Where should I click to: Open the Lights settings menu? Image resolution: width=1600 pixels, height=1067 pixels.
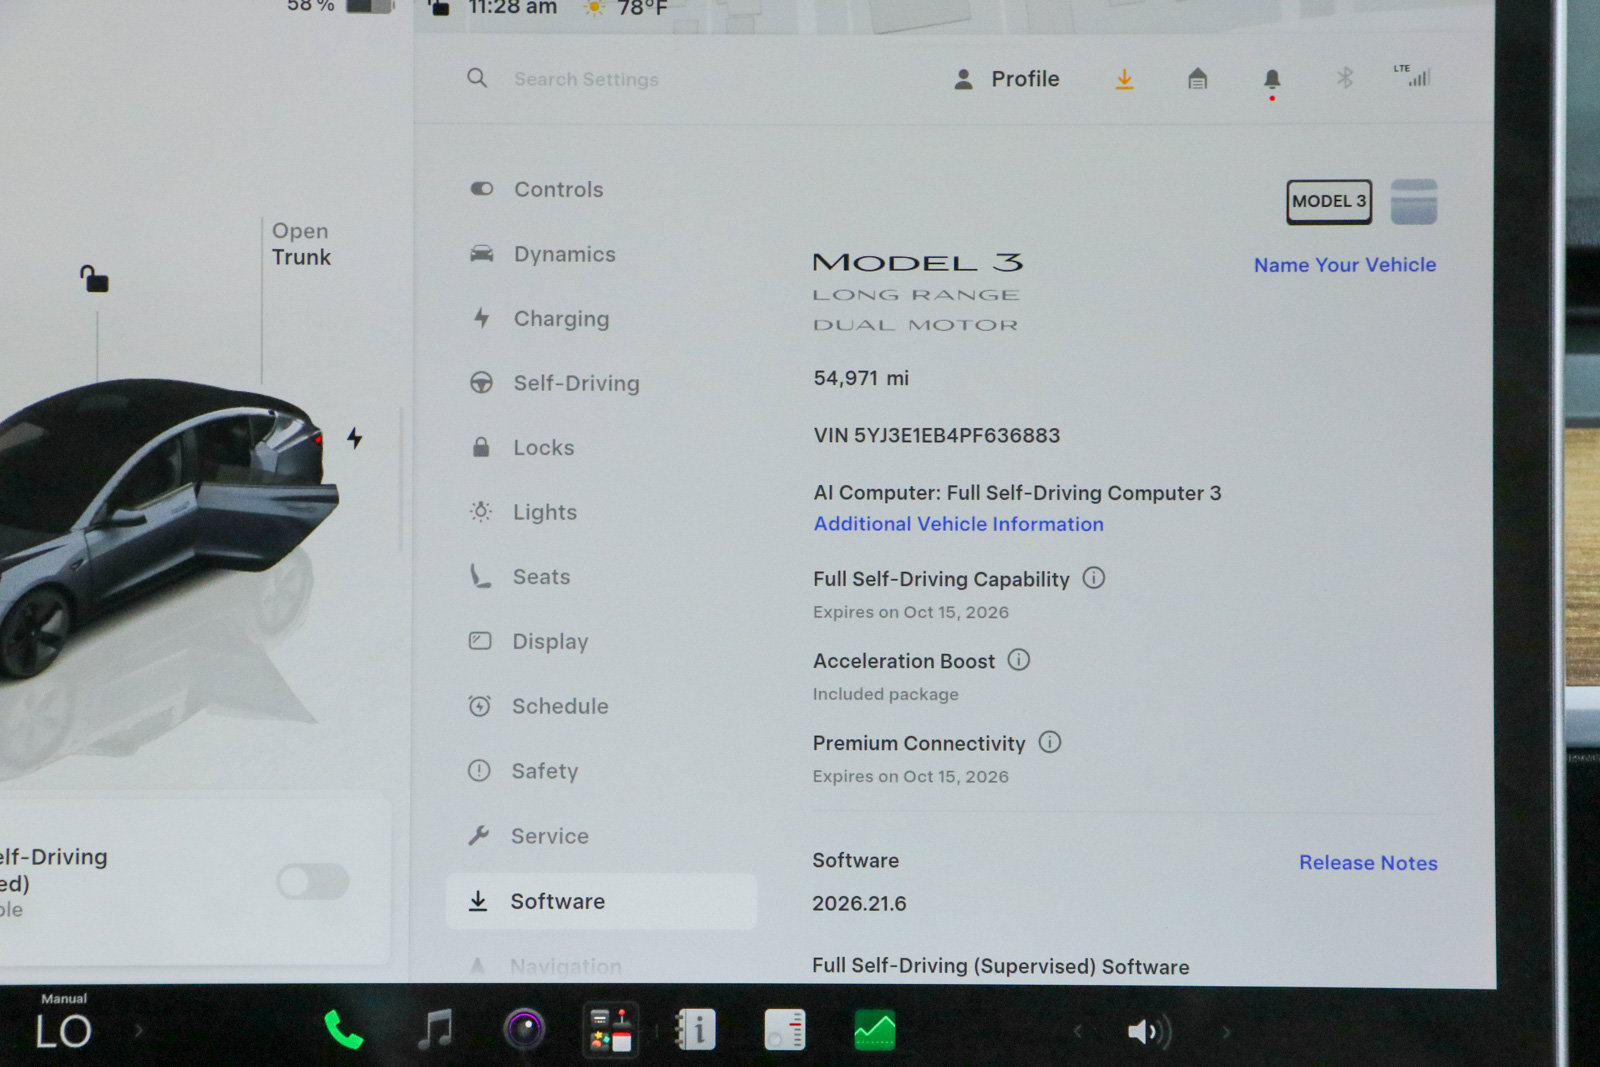[x=524, y=512]
